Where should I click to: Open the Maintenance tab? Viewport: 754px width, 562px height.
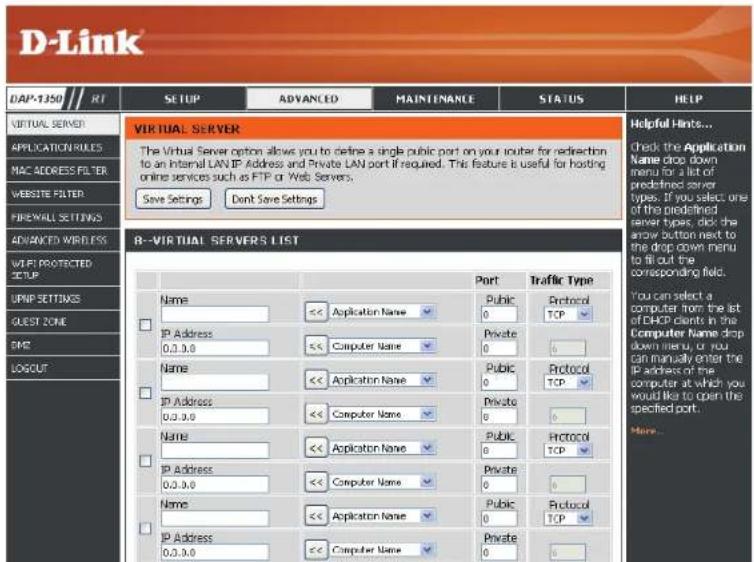click(x=435, y=99)
